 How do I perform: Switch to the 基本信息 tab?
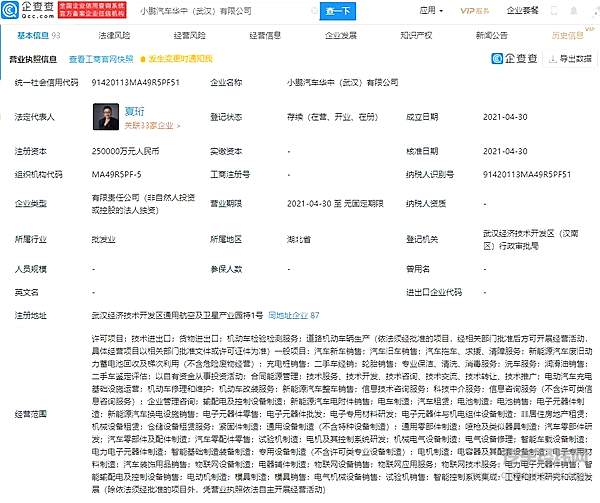(x=38, y=35)
